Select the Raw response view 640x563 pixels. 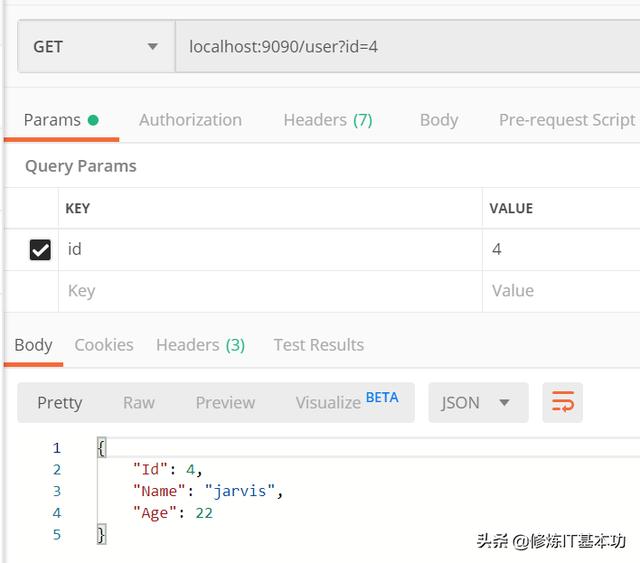[x=139, y=403]
